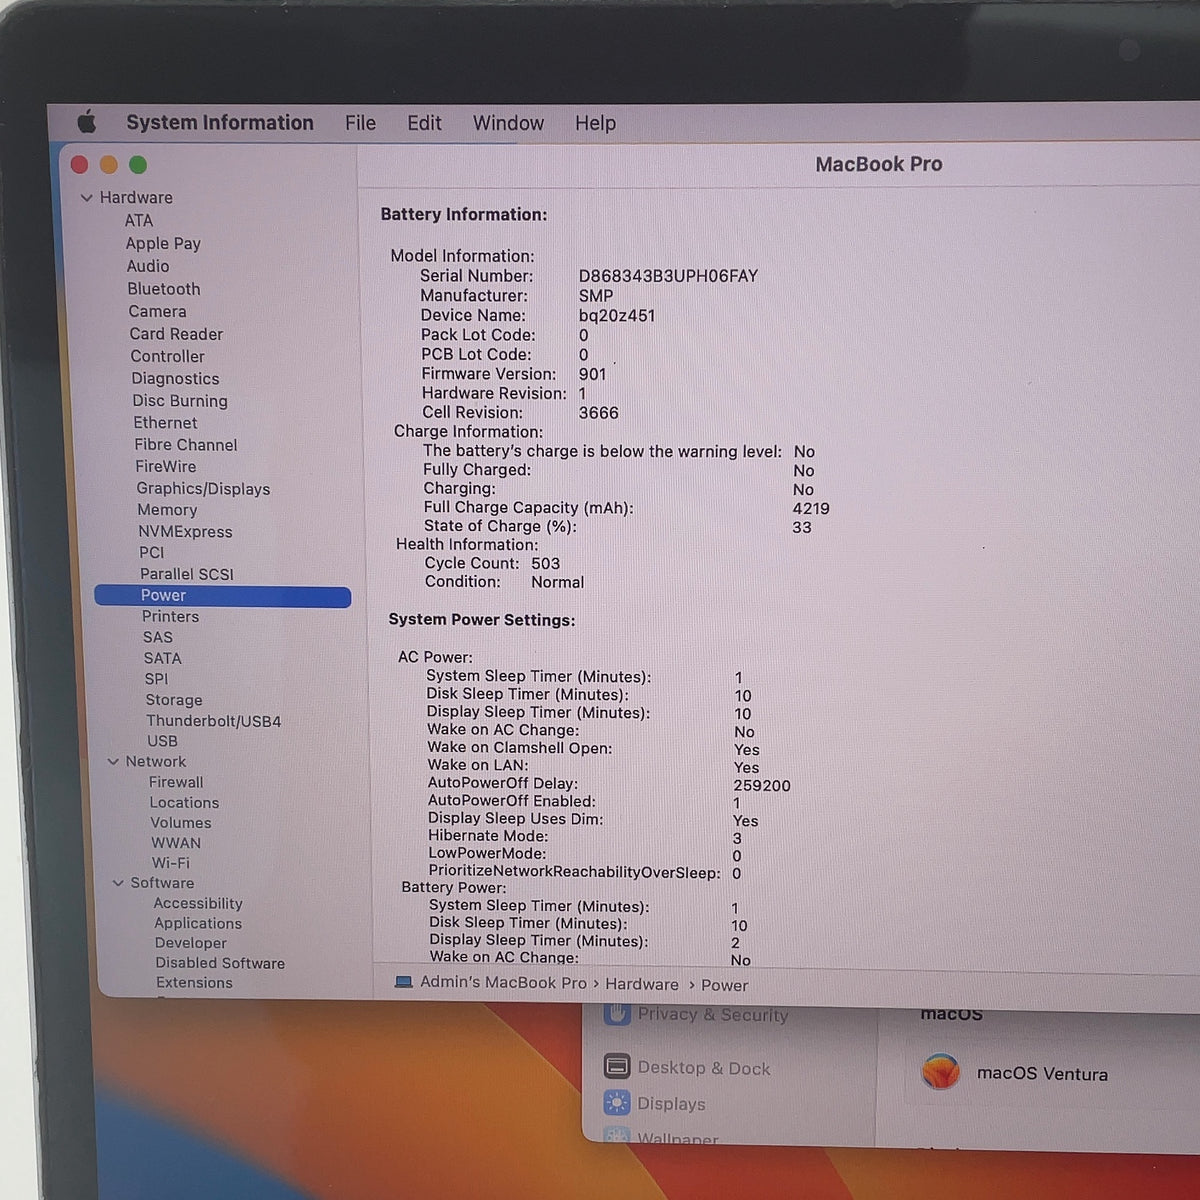Select Firewall under Network
The width and height of the screenshot is (1200, 1200).
(x=176, y=782)
